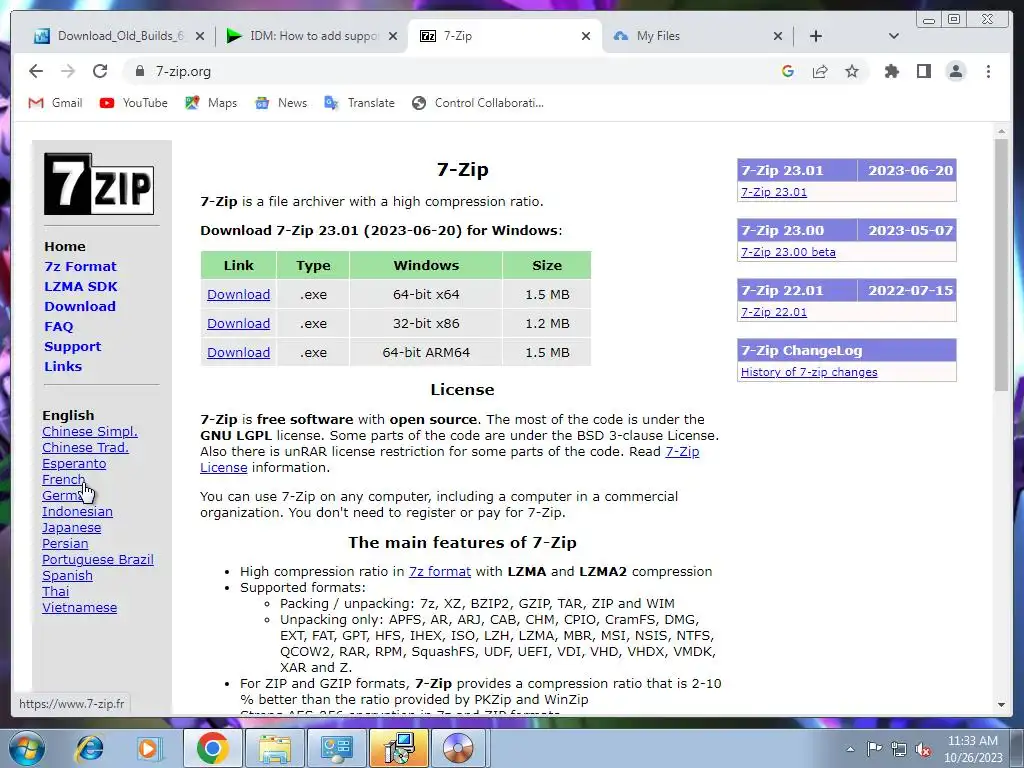Reload the 7-zip.org page
The image size is (1024, 768).
100,71
